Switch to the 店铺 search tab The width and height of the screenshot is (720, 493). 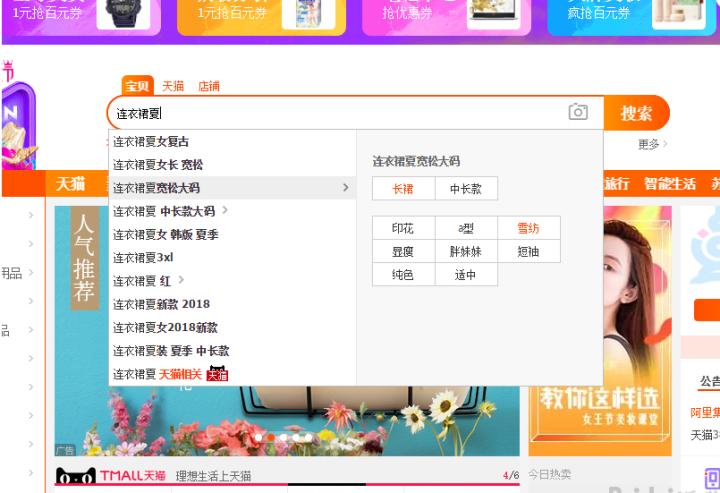(209, 86)
